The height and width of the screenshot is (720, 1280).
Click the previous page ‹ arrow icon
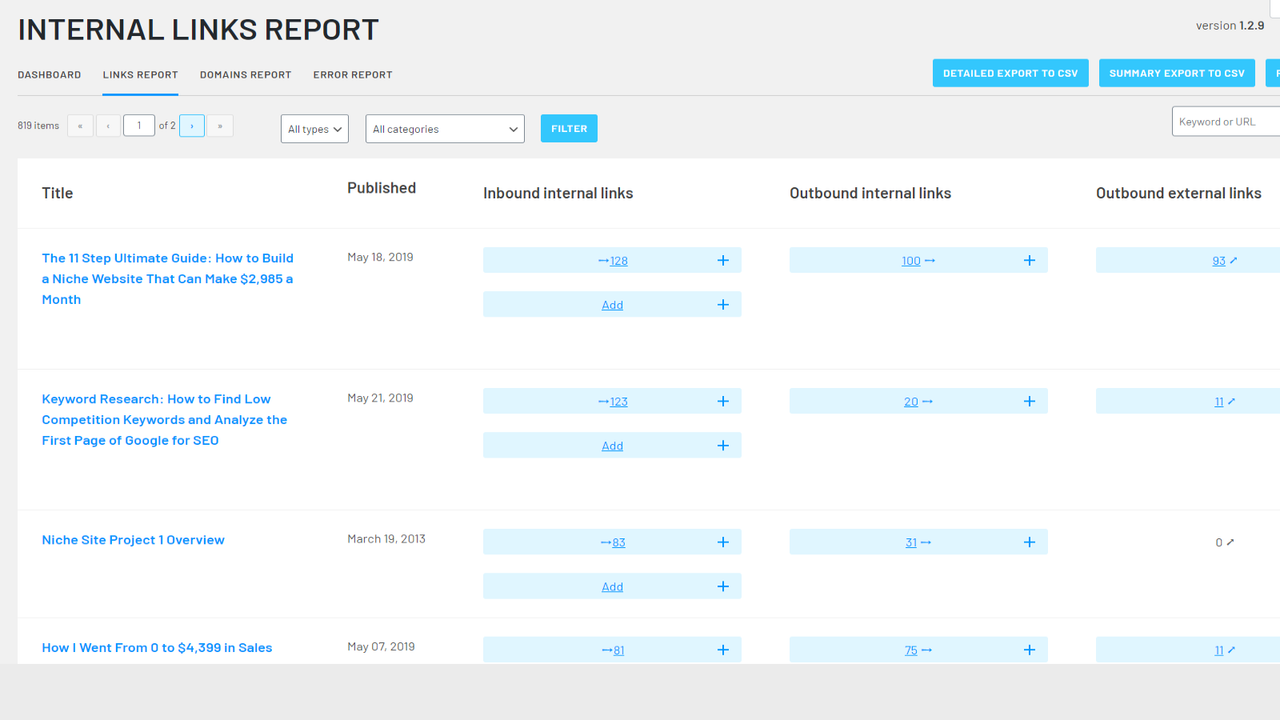click(108, 125)
